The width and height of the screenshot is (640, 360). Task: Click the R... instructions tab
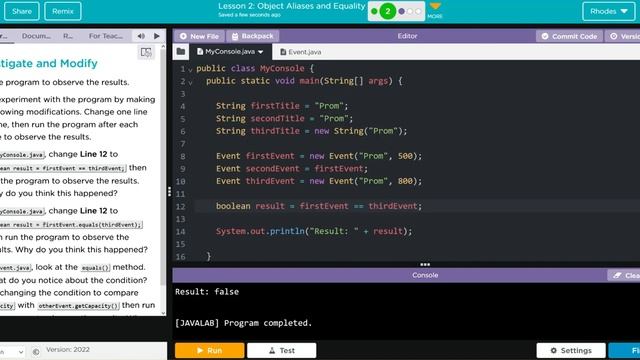pos(68,36)
